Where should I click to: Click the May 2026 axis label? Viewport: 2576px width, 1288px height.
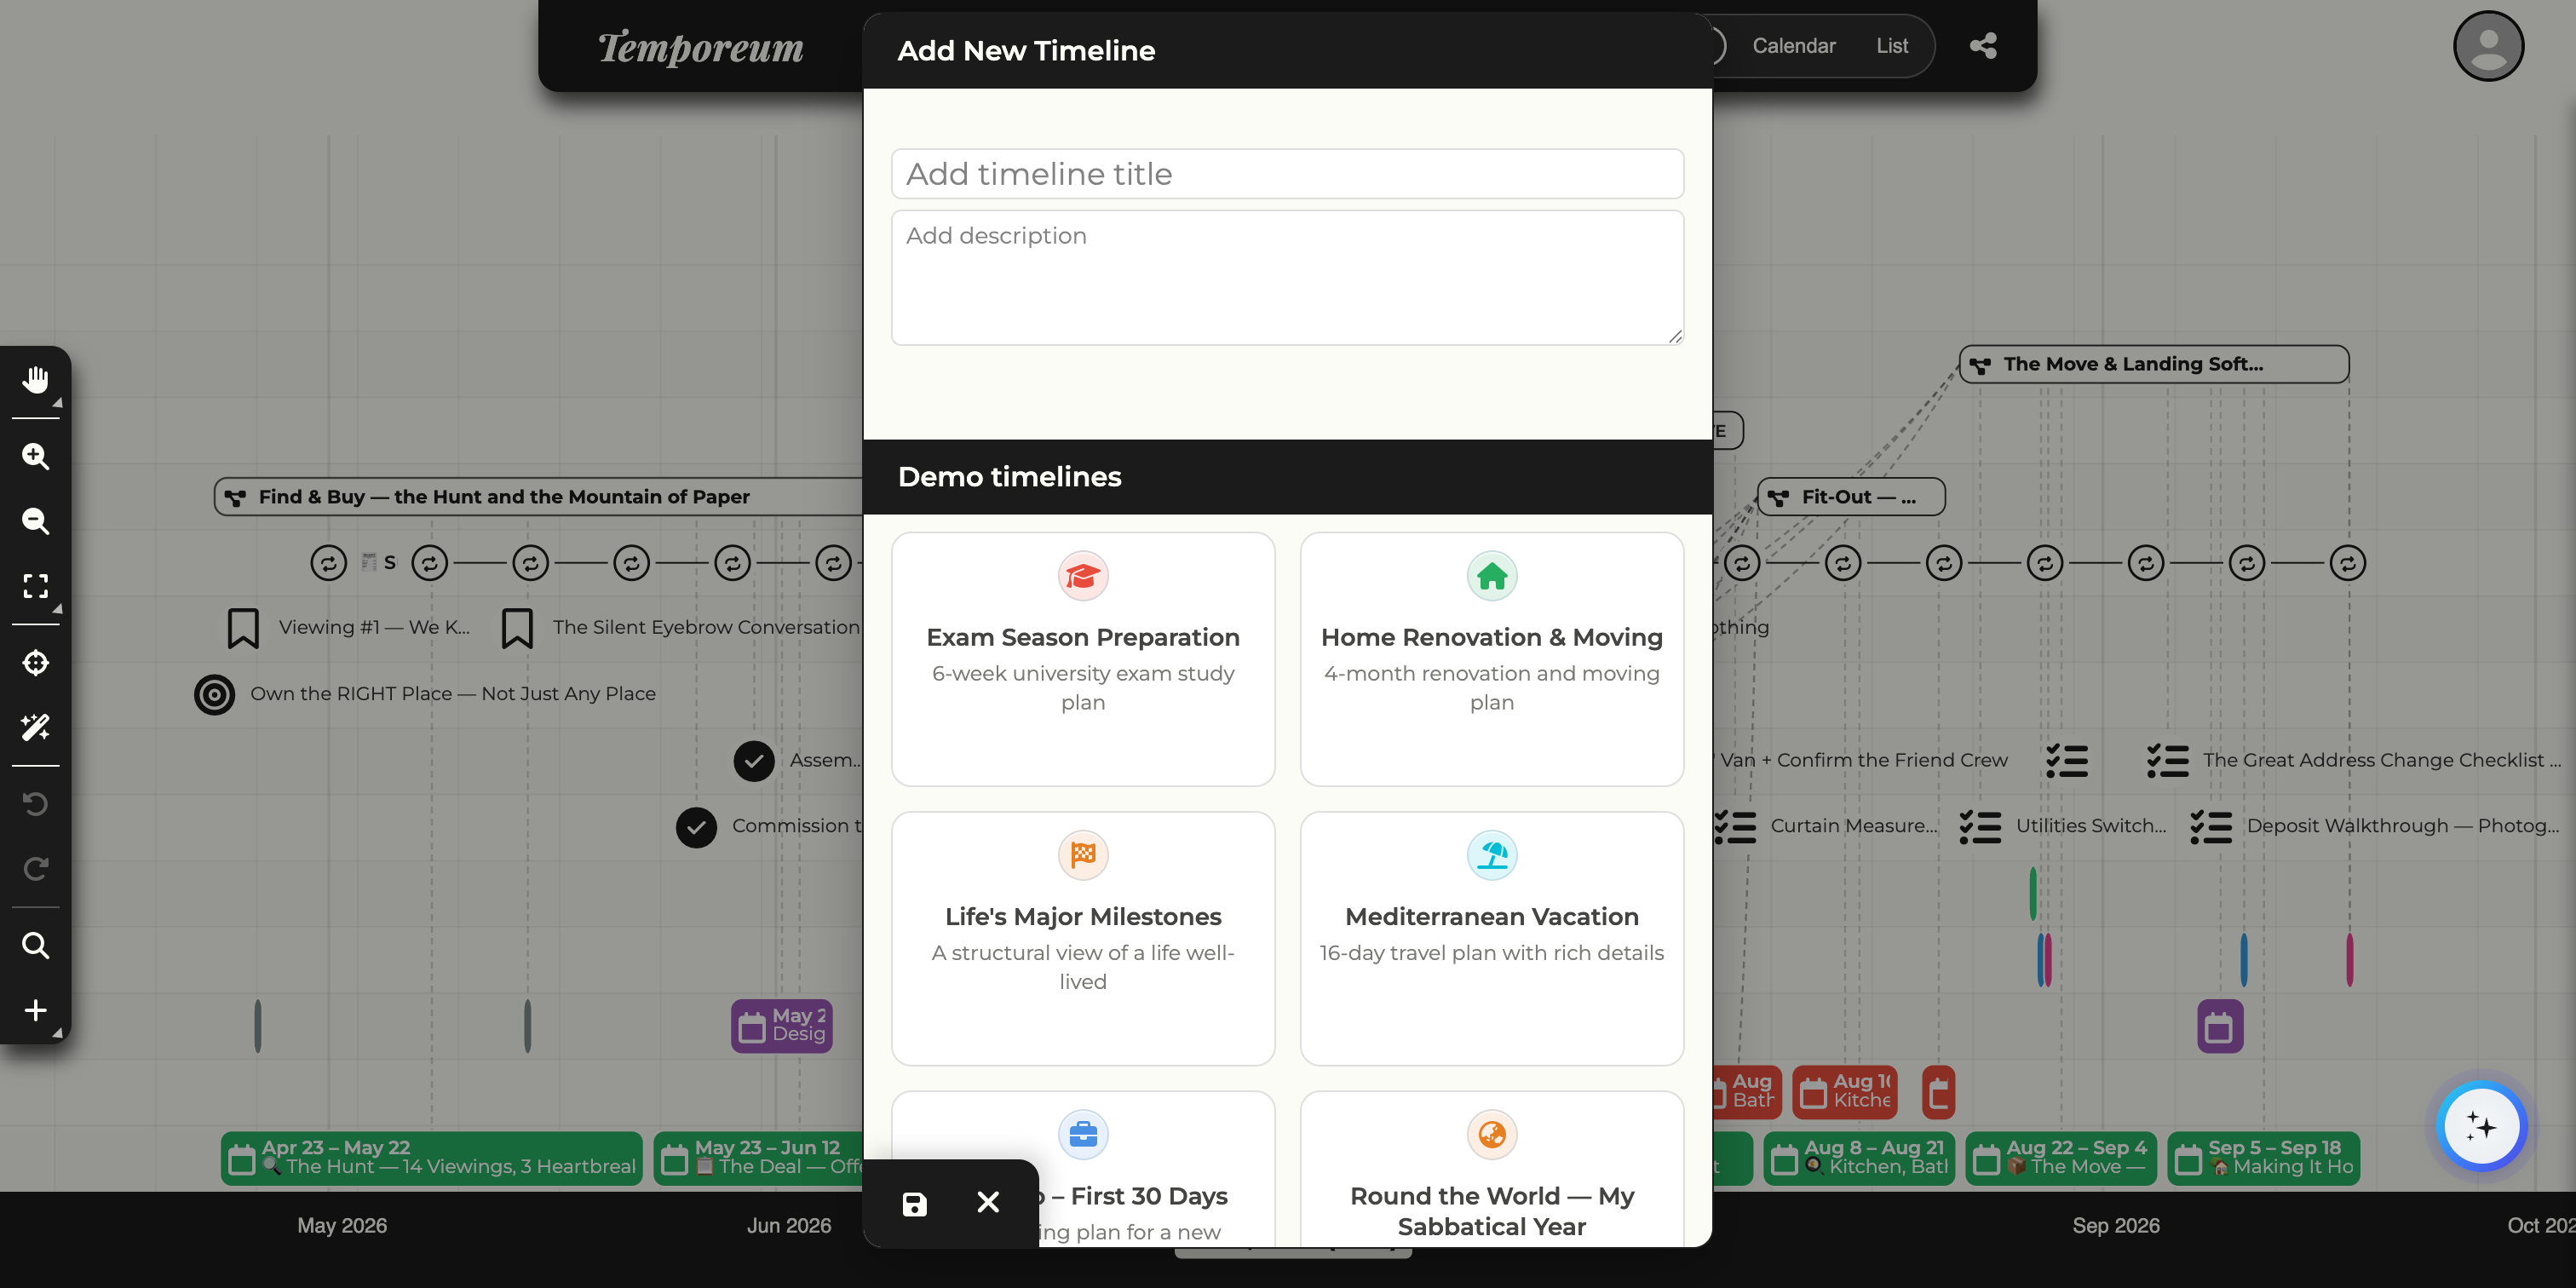[342, 1226]
